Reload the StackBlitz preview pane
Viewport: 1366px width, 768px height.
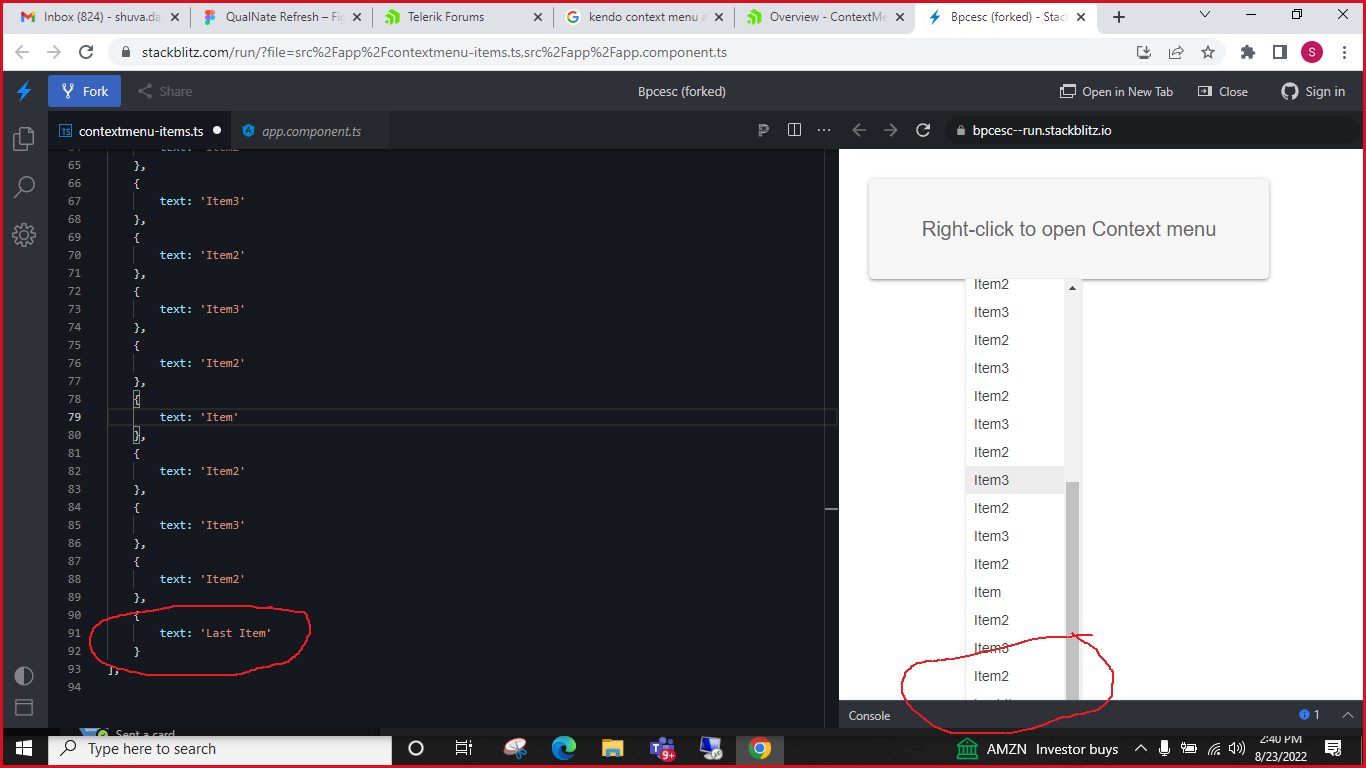click(923, 130)
